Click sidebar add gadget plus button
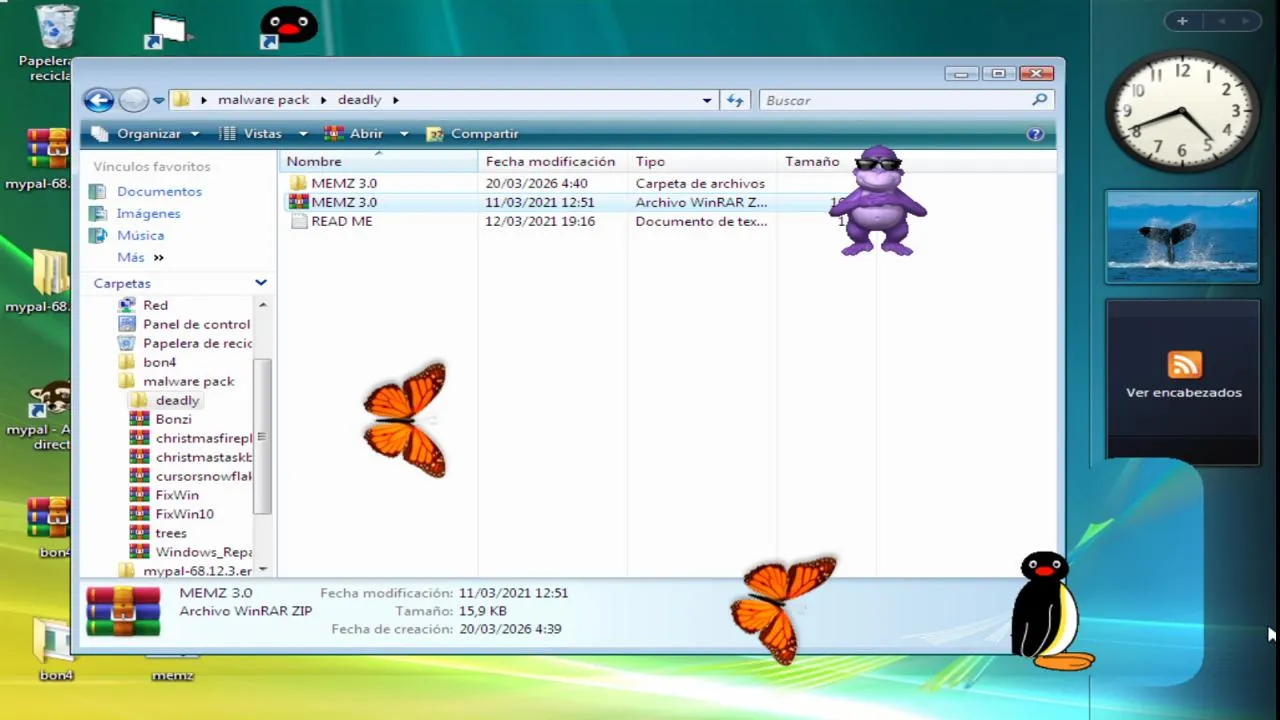Image resolution: width=1280 pixels, height=720 pixels. (x=1182, y=21)
